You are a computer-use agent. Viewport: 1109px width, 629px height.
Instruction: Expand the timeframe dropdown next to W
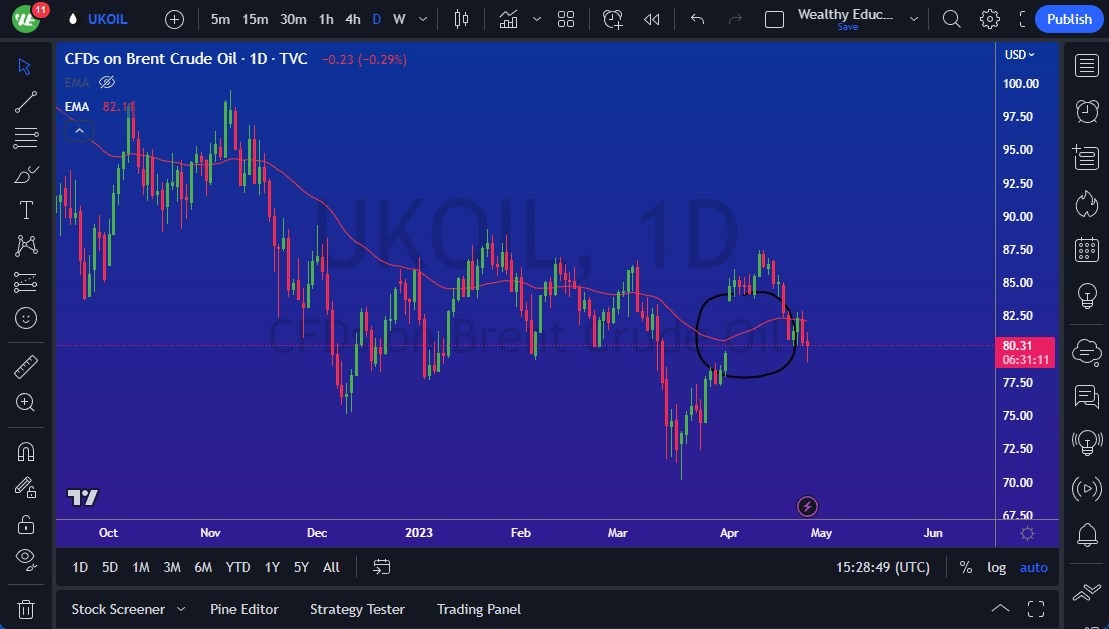[421, 19]
